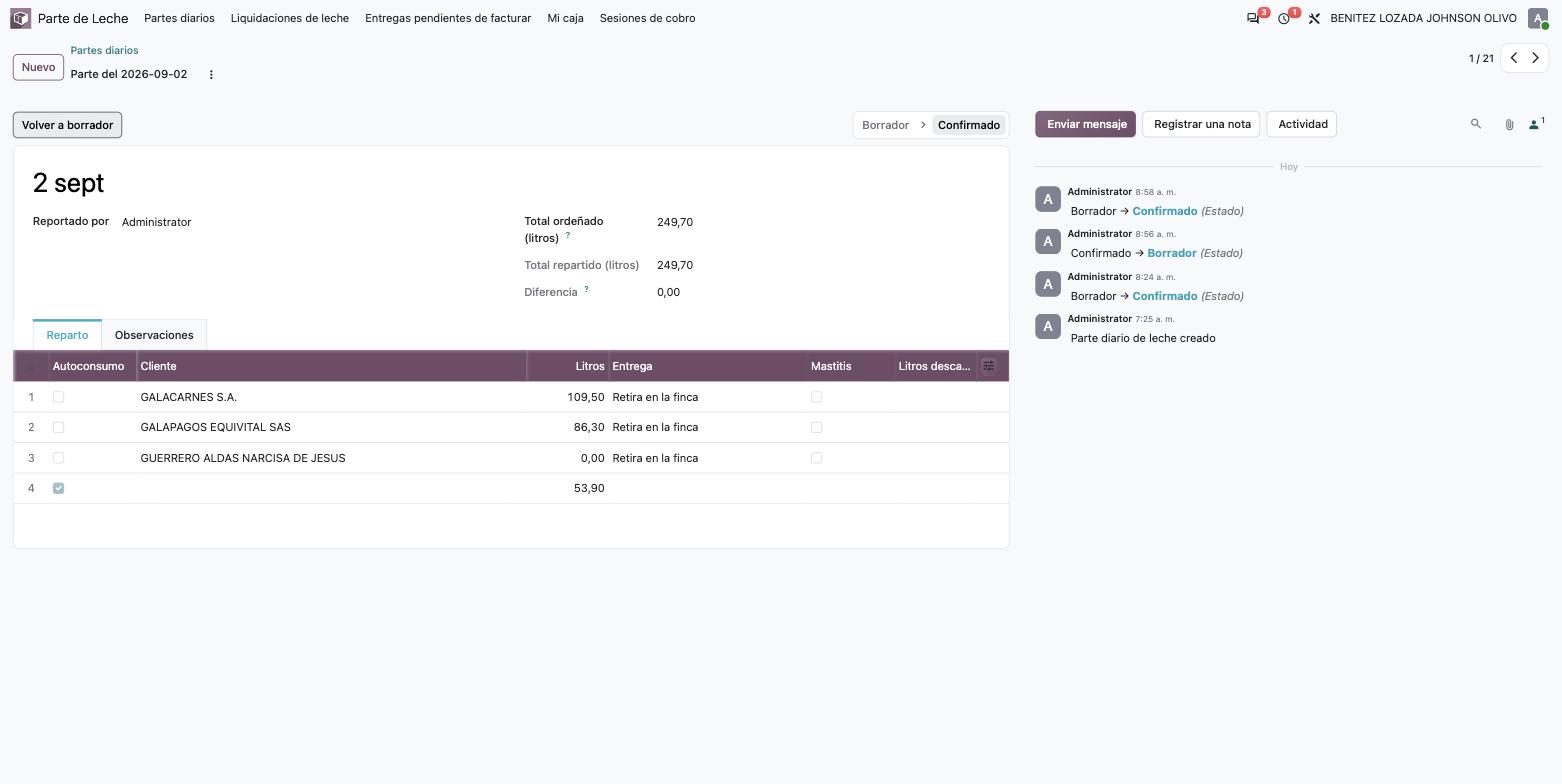Open the column settings adjust icon
Viewport: 1562px width, 784px height.
988,366
